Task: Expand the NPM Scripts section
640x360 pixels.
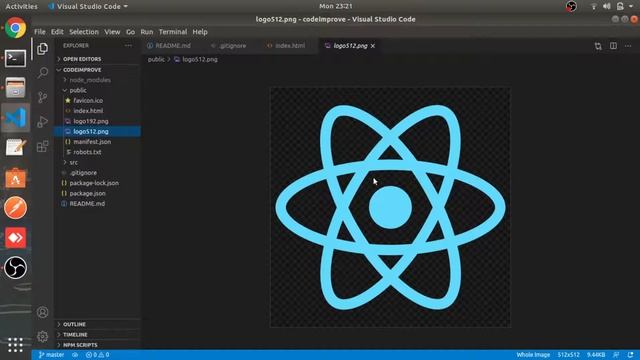Action: coord(98,345)
